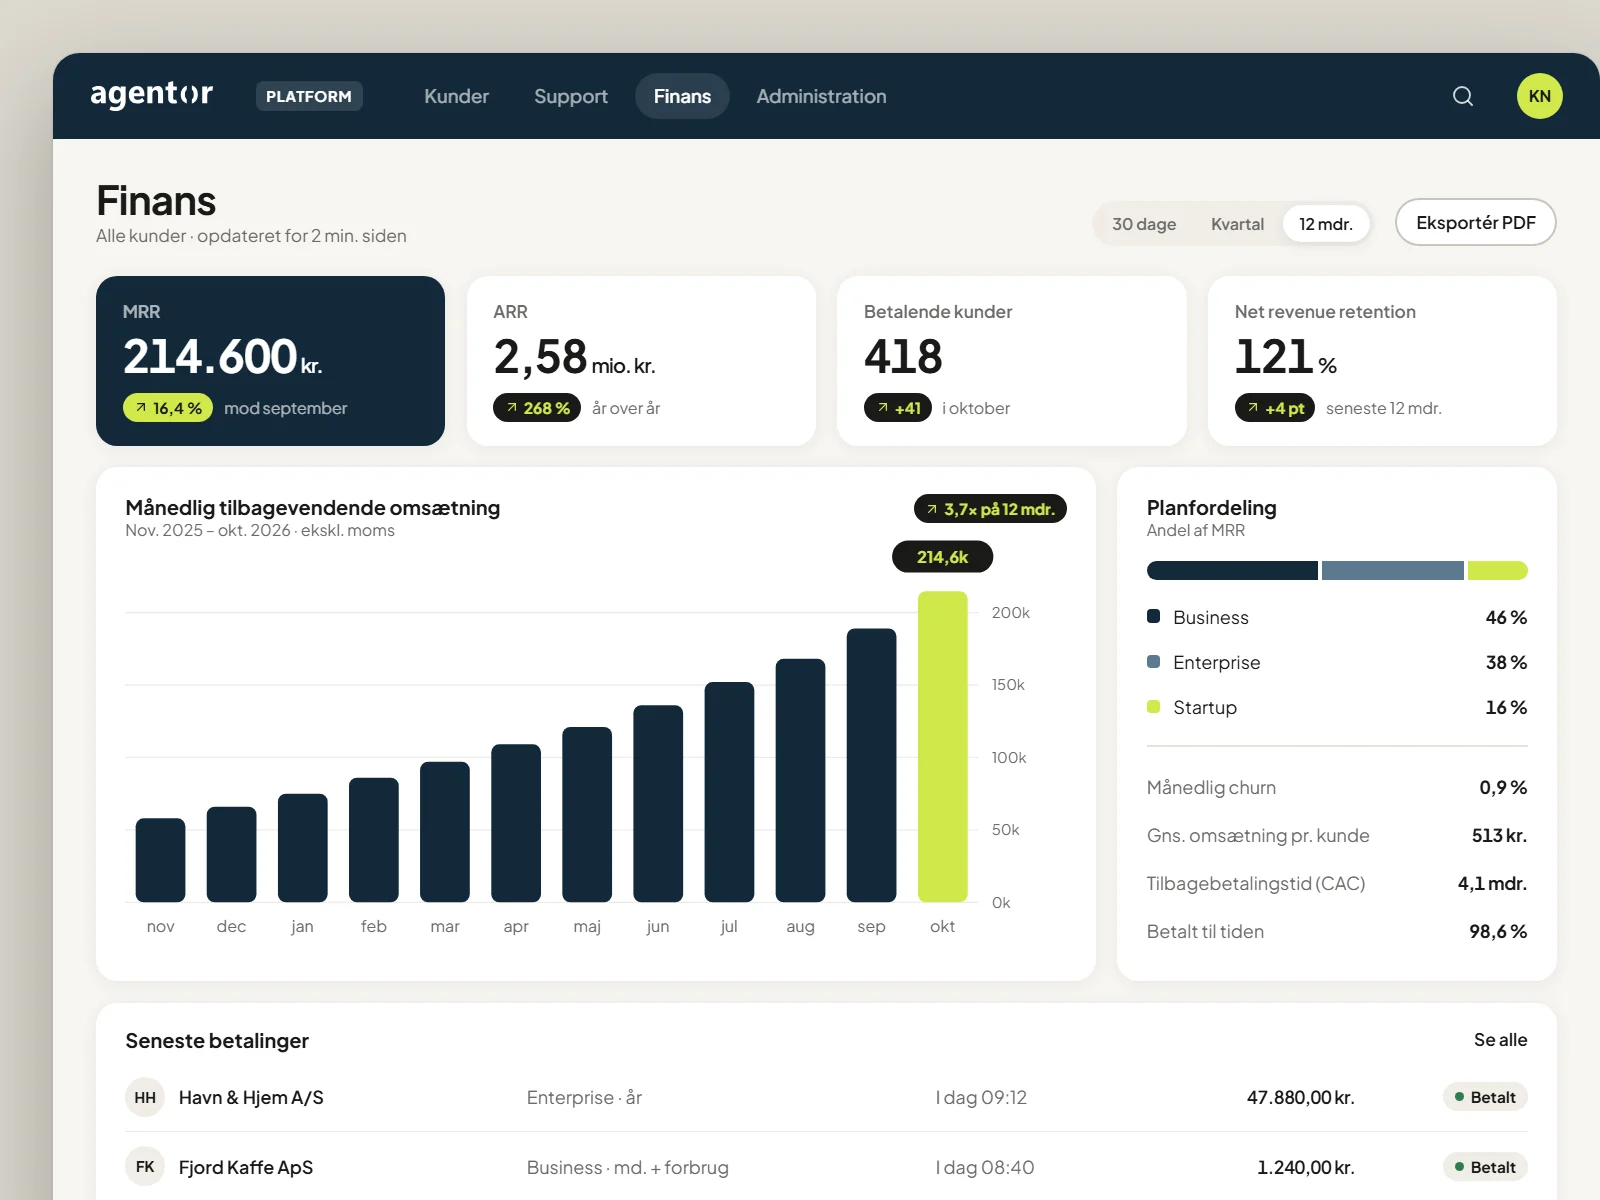The height and width of the screenshot is (1200, 1600).
Task: Select the 12 mdr. period option
Action: tap(1326, 224)
